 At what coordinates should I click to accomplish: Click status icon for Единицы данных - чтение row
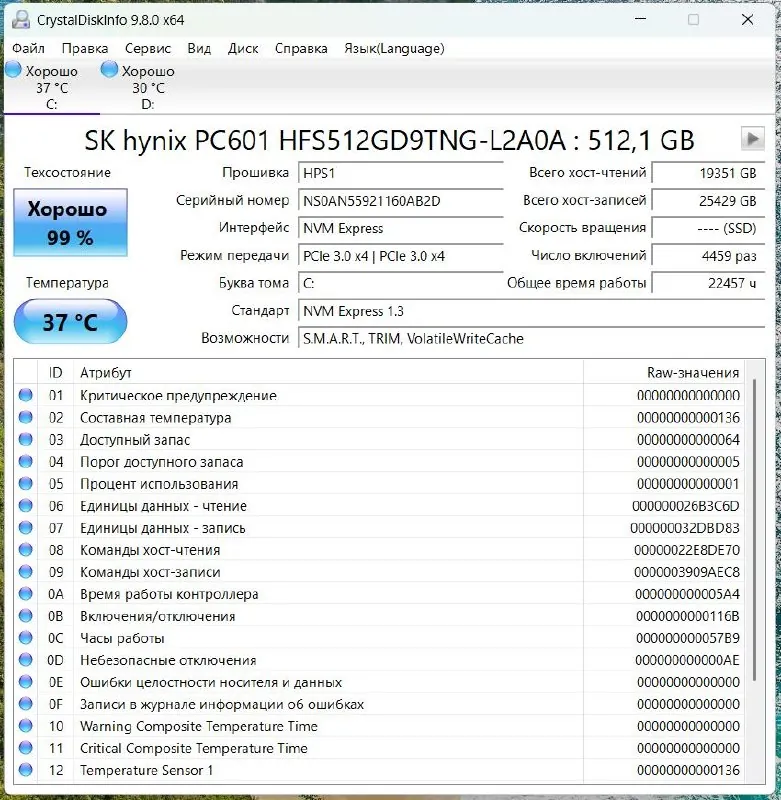[x=26, y=506]
